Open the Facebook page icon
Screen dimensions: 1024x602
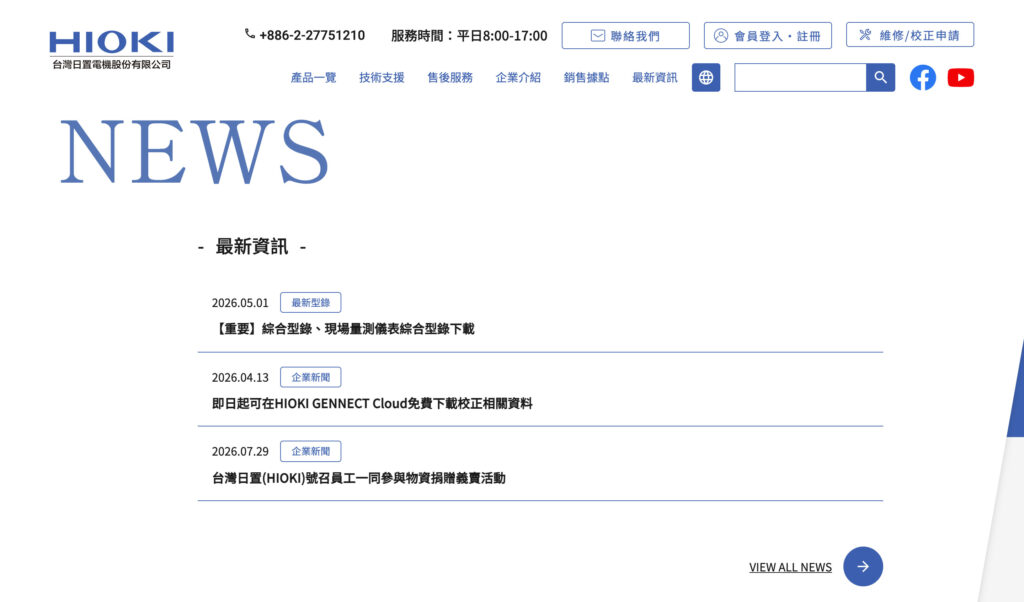(923, 78)
